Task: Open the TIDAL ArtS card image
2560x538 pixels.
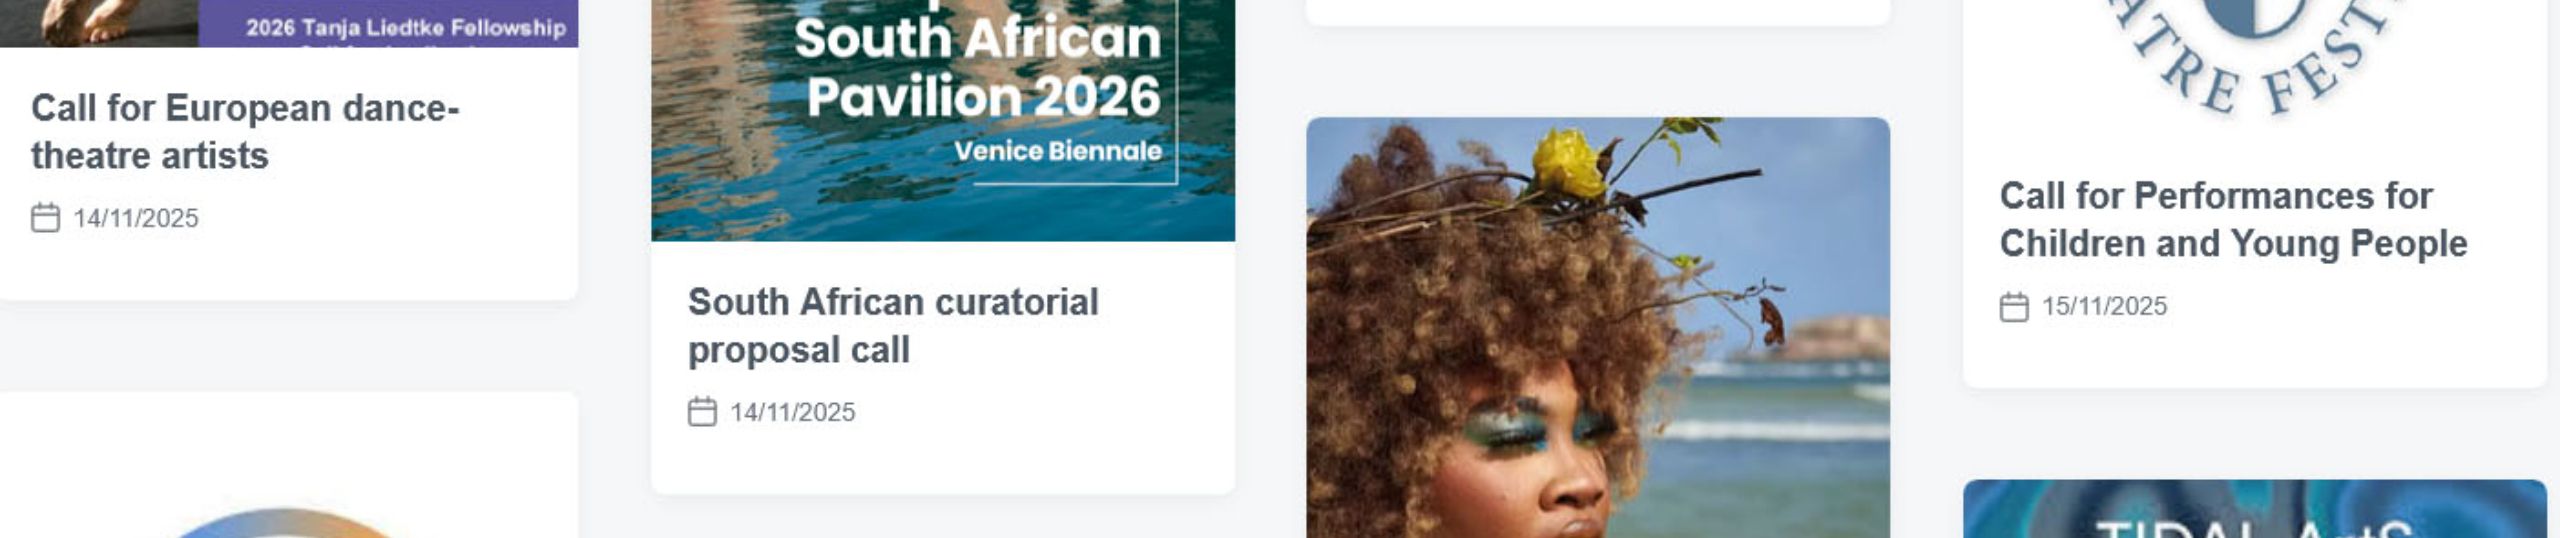Action: click(2255, 509)
